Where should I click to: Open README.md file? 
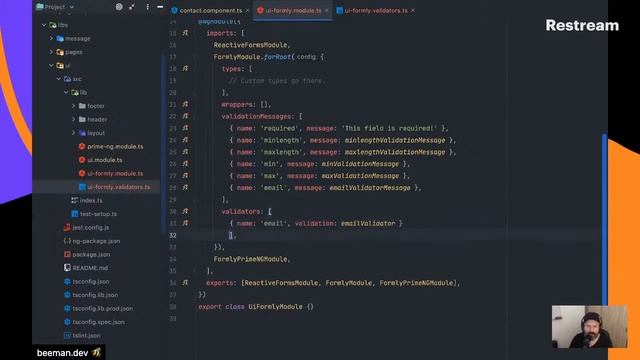point(90,268)
